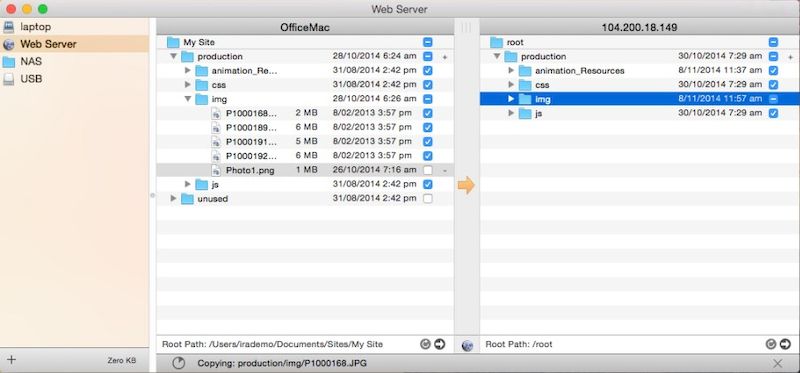
Task: Toggle local production folder checkbox
Action: (428, 57)
